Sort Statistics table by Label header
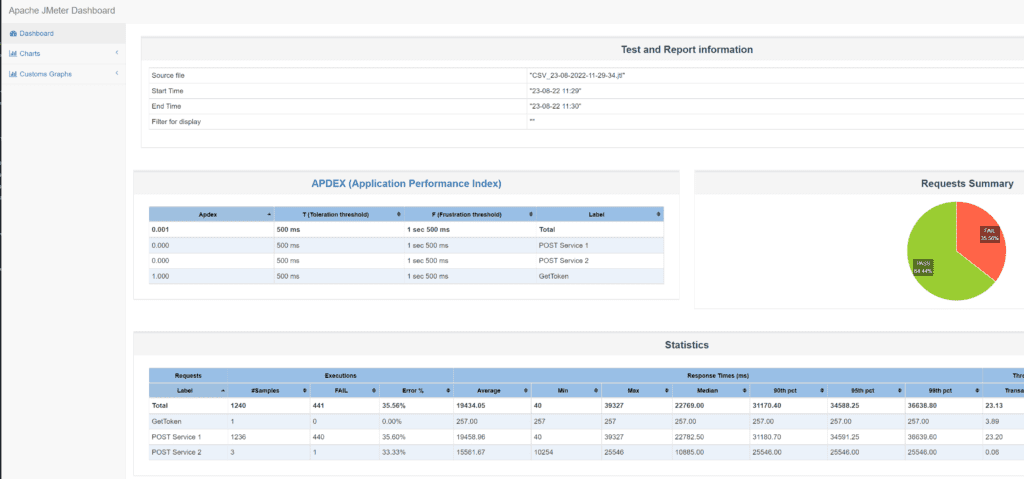 click(x=188, y=390)
